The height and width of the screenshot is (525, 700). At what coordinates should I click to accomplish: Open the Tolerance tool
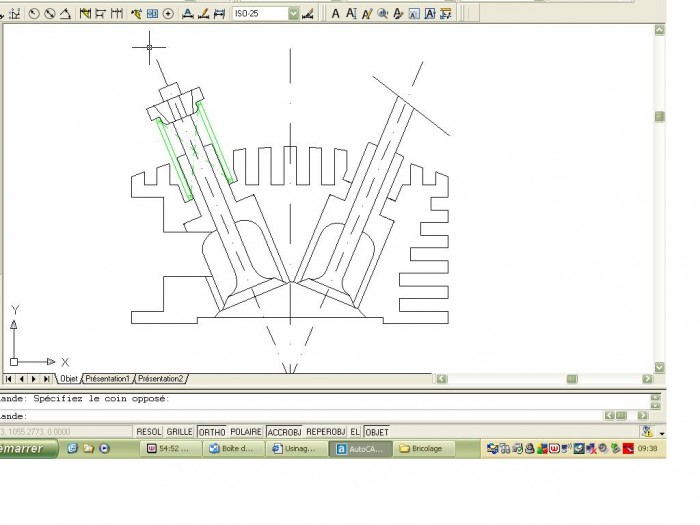(x=152, y=14)
